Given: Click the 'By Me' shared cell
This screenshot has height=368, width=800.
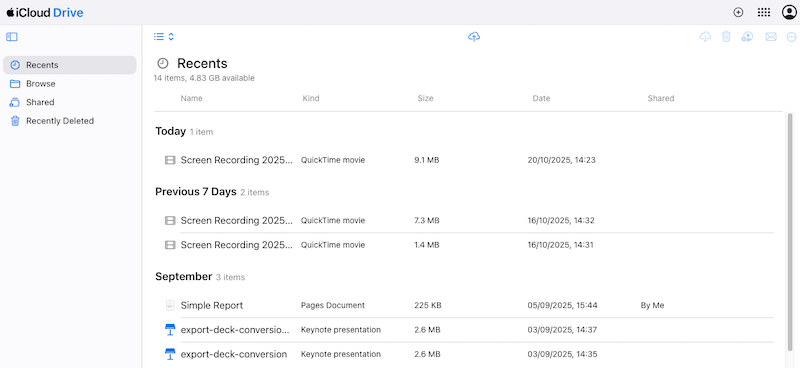Looking at the screenshot, I should pos(653,305).
